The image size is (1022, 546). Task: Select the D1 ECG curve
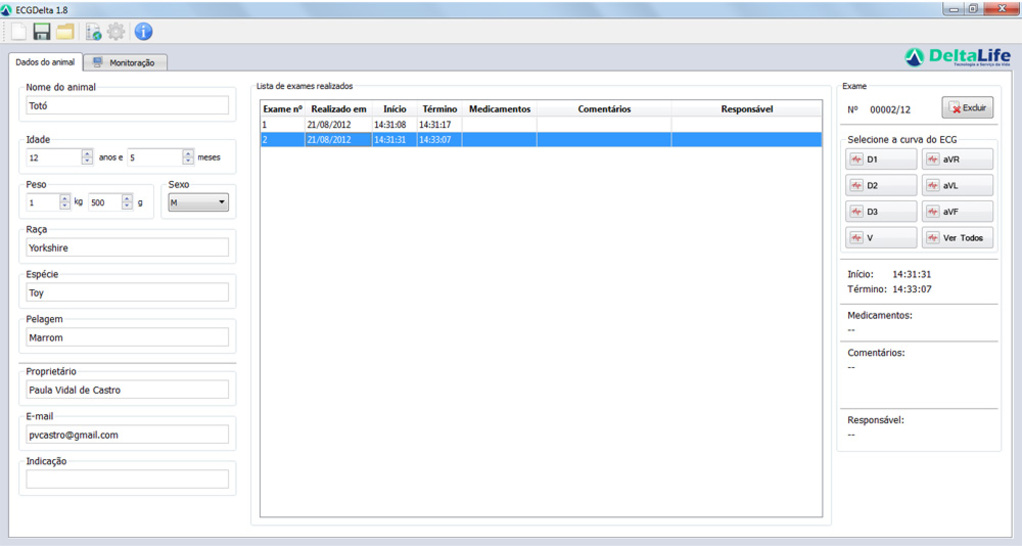pos(881,159)
